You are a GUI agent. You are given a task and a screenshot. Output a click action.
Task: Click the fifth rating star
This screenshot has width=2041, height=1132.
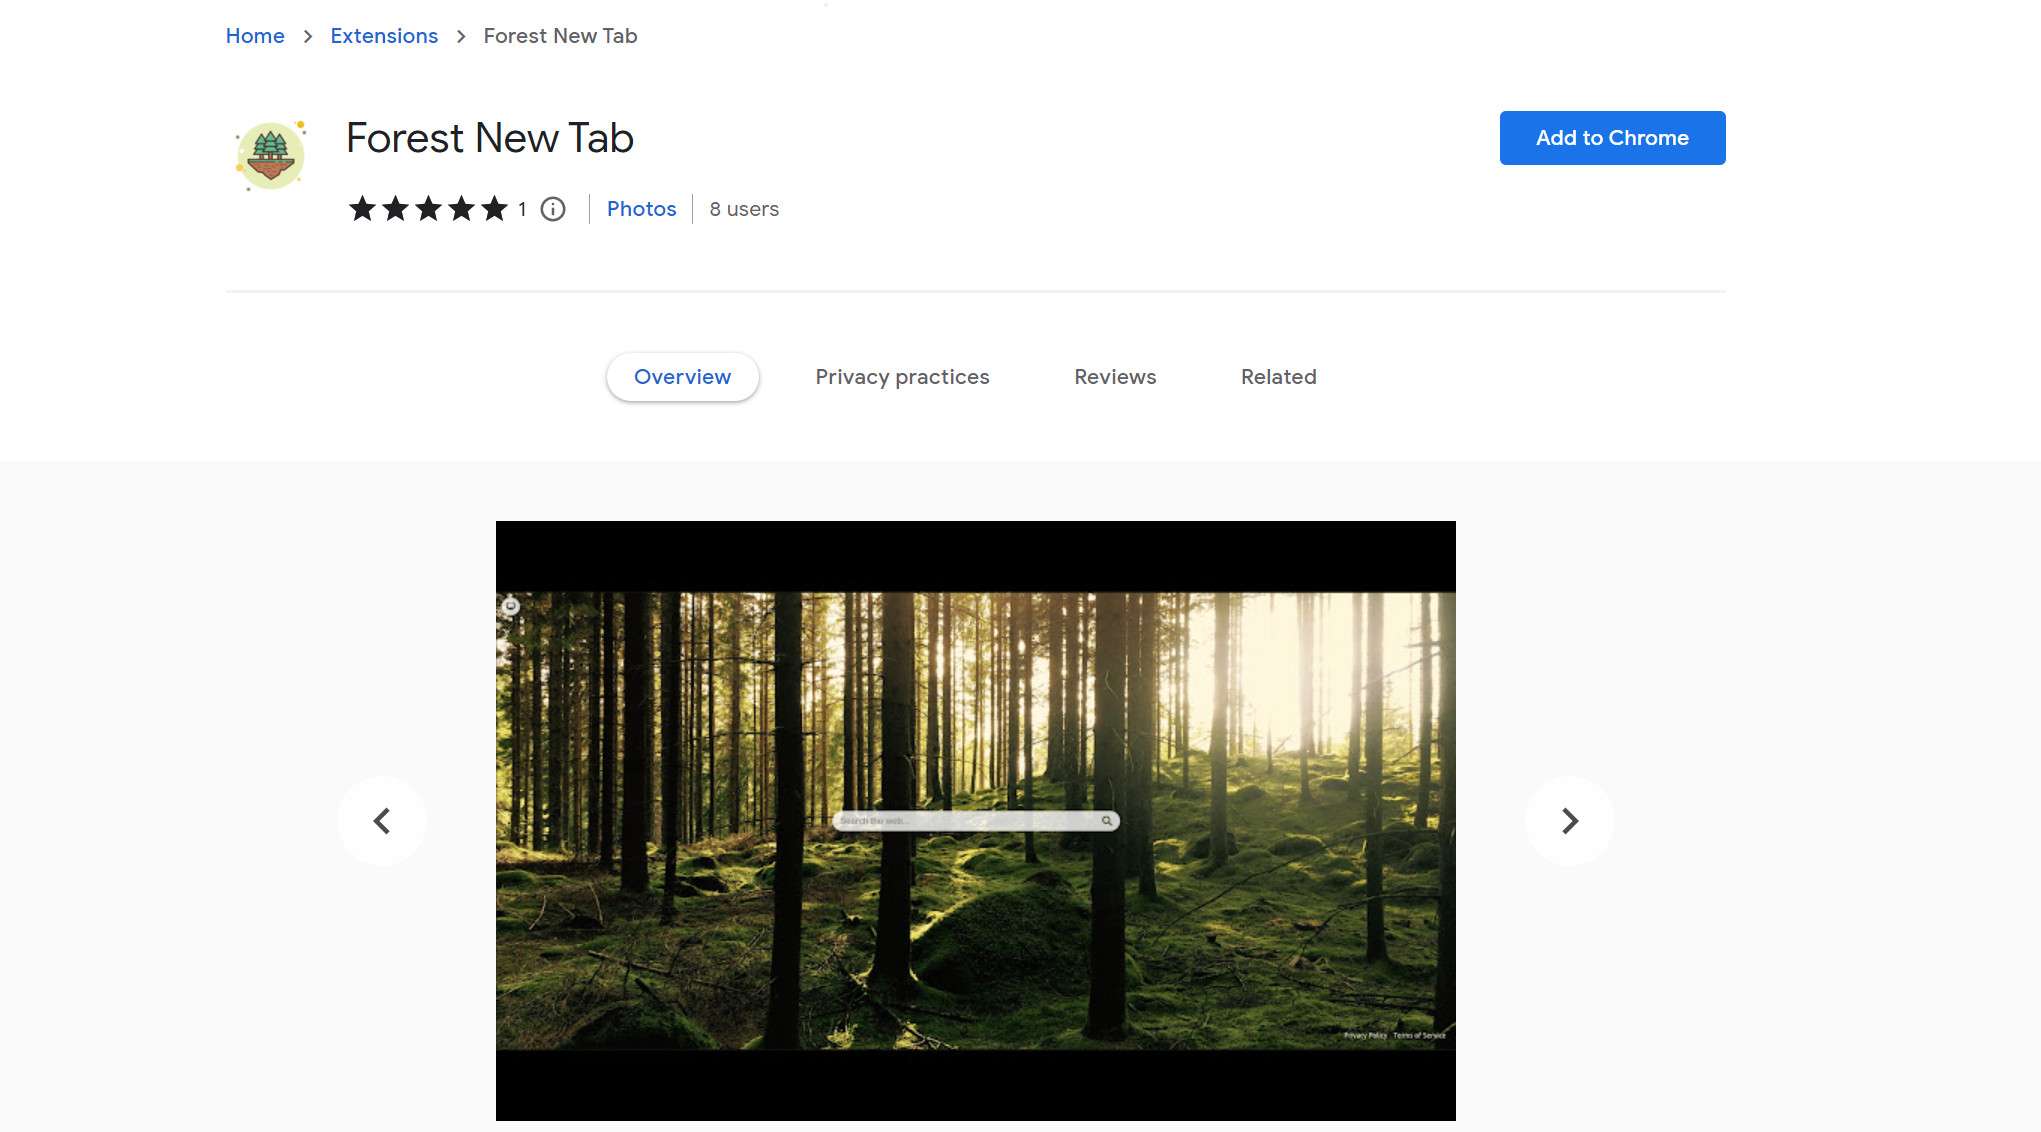(494, 209)
